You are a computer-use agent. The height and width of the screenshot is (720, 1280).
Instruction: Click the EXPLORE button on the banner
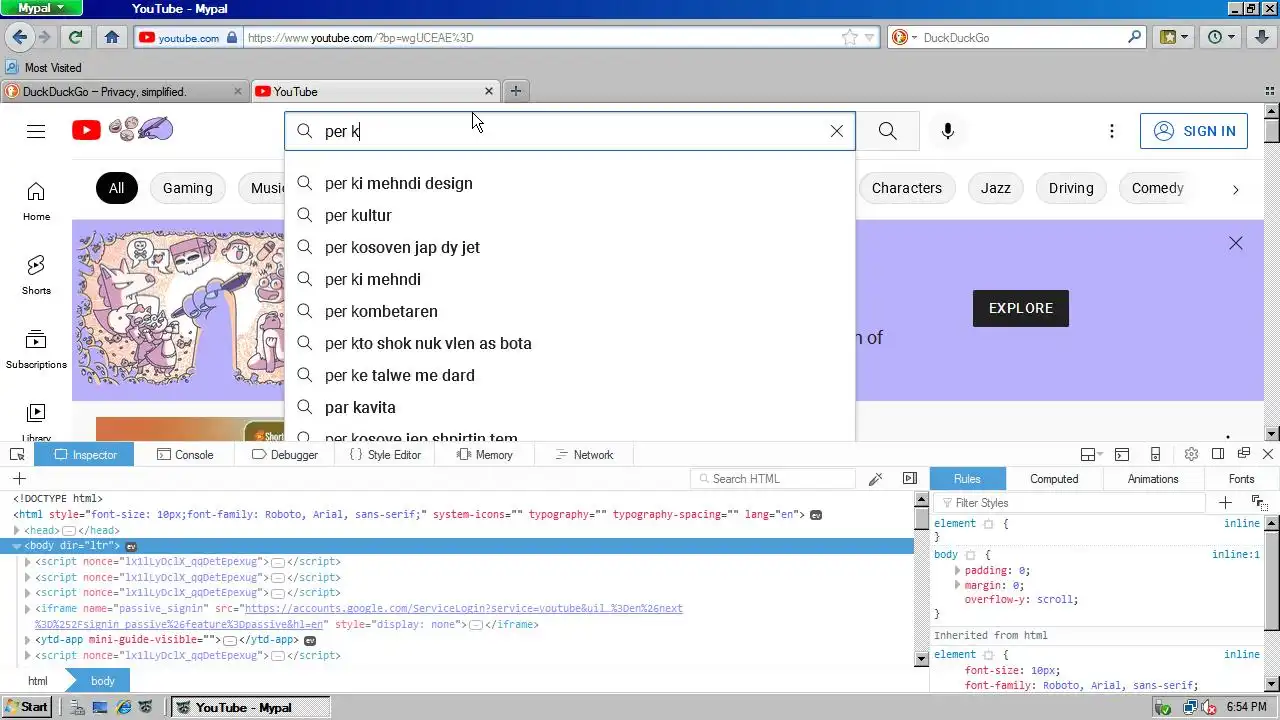1020,308
